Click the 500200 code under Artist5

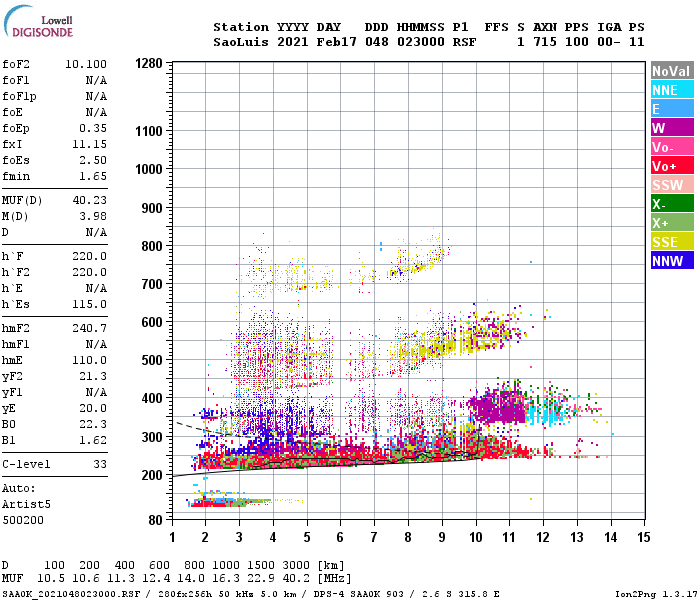[x=23, y=521]
